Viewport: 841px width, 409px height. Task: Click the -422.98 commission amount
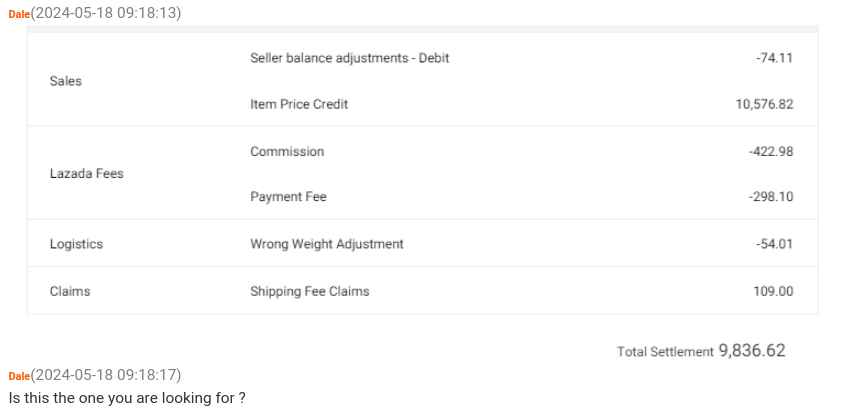[x=770, y=151]
